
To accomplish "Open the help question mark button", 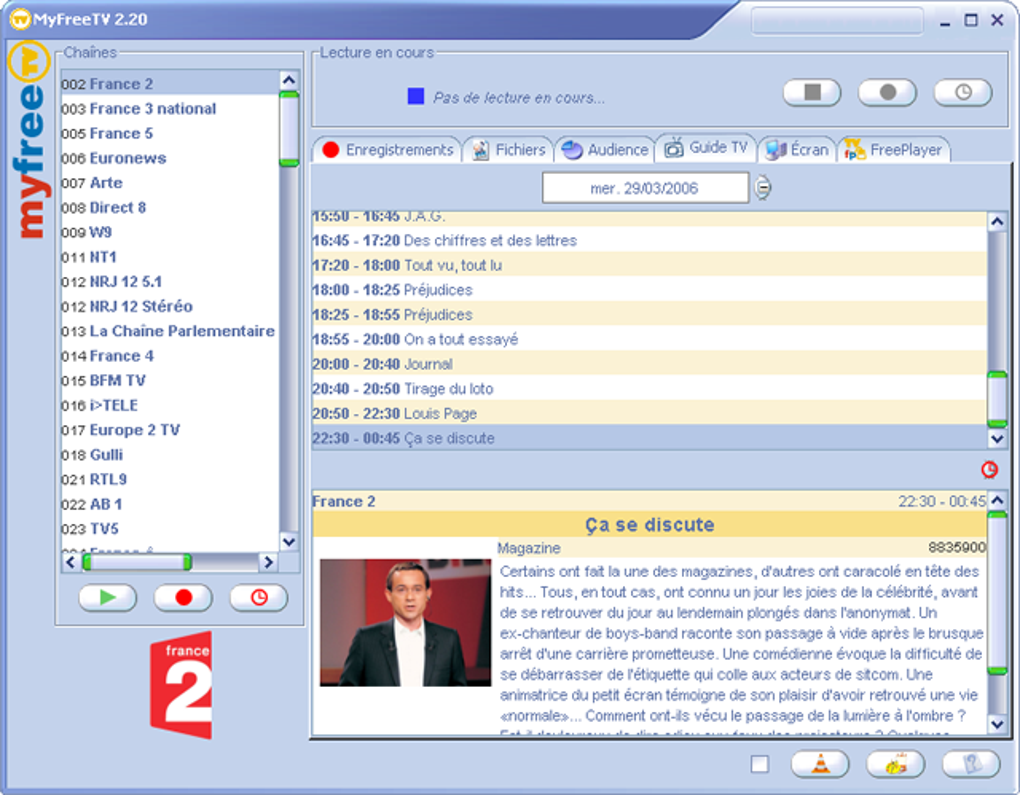I will tap(971, 764).
